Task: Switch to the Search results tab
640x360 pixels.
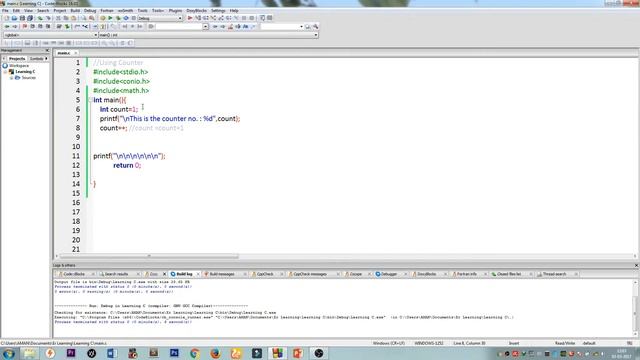Action: [x=116, y=274]
